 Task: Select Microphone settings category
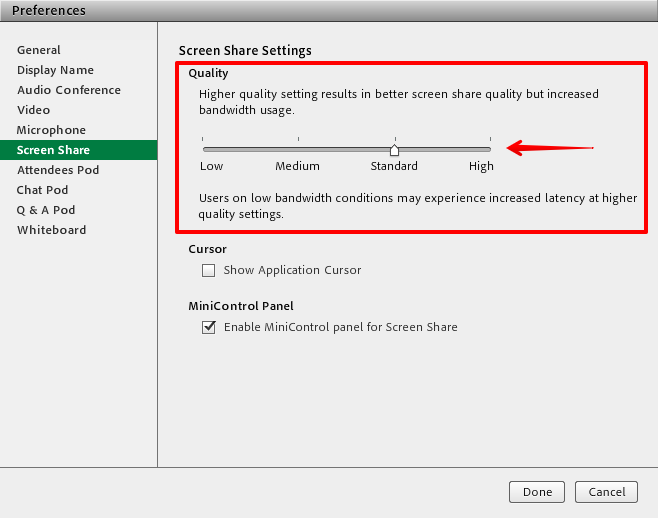coord(51,130)
